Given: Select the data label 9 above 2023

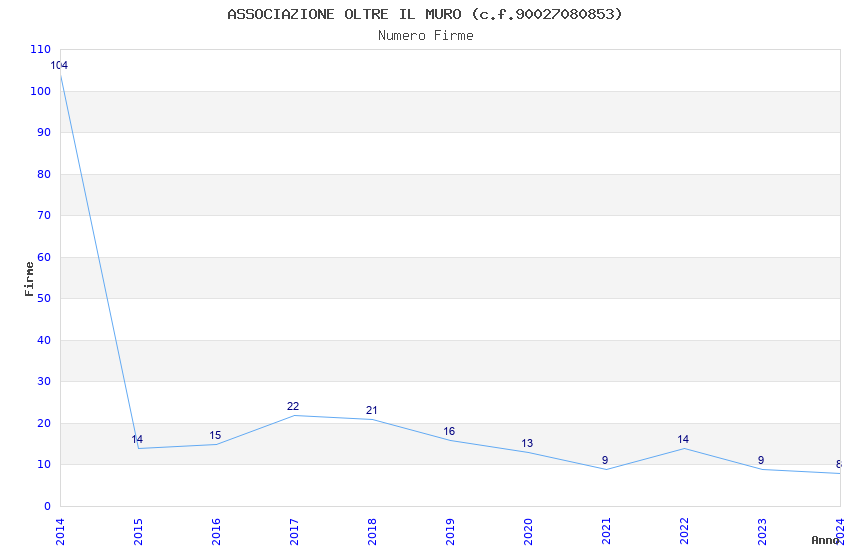Looking at the screenshot, I should 761,460.
